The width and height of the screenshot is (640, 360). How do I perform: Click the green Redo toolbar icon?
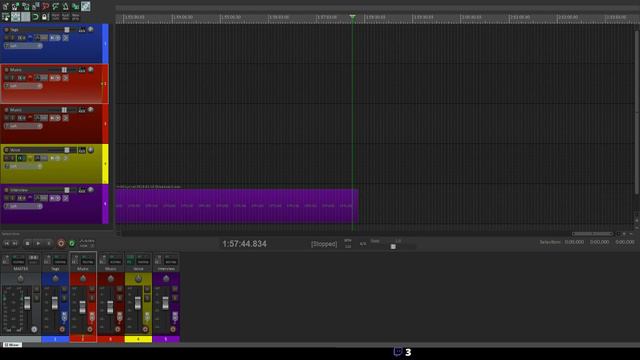click(56, 6)
